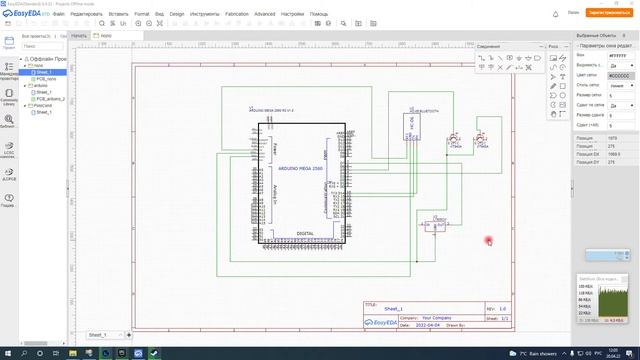Open the notifications bell icon

[x=556, y=14]
